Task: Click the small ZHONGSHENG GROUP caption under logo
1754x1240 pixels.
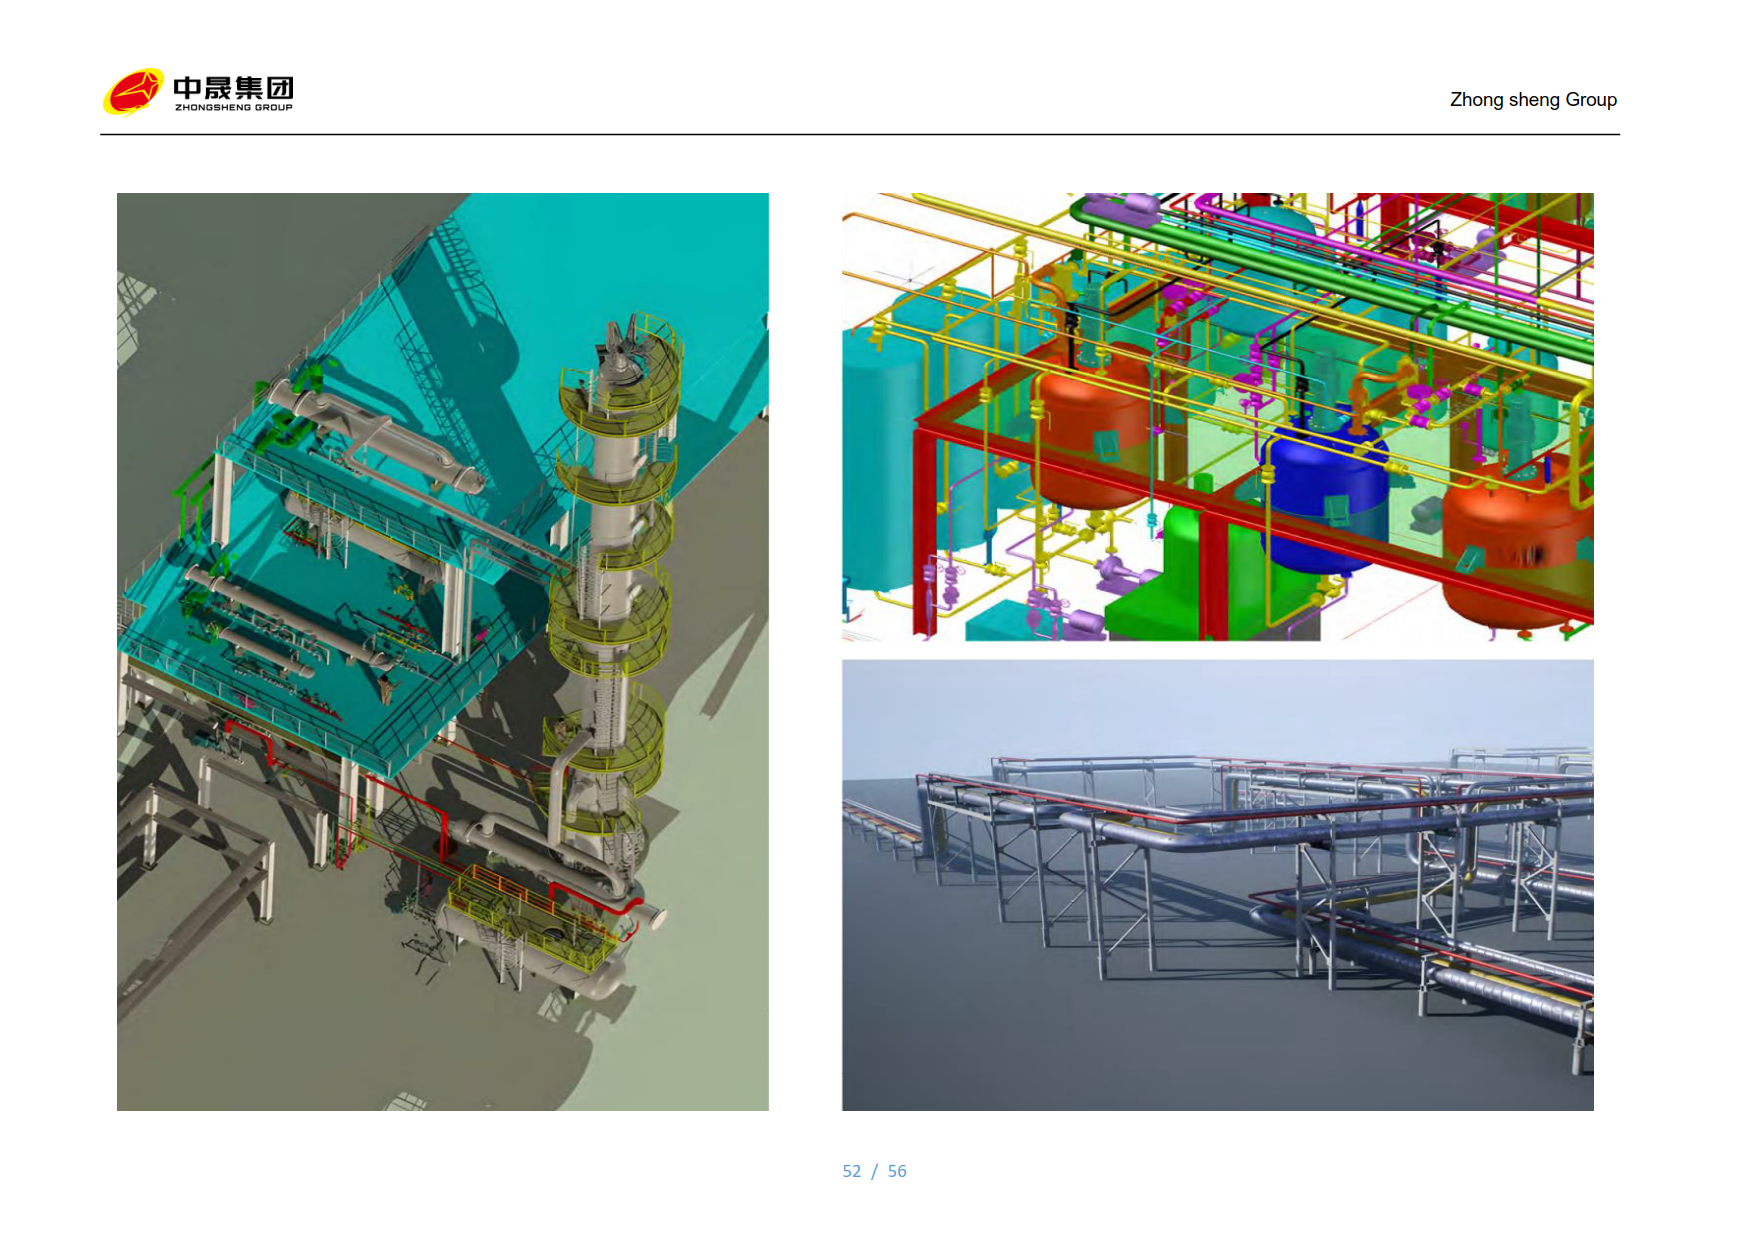Action: click(x=233, y=108)
